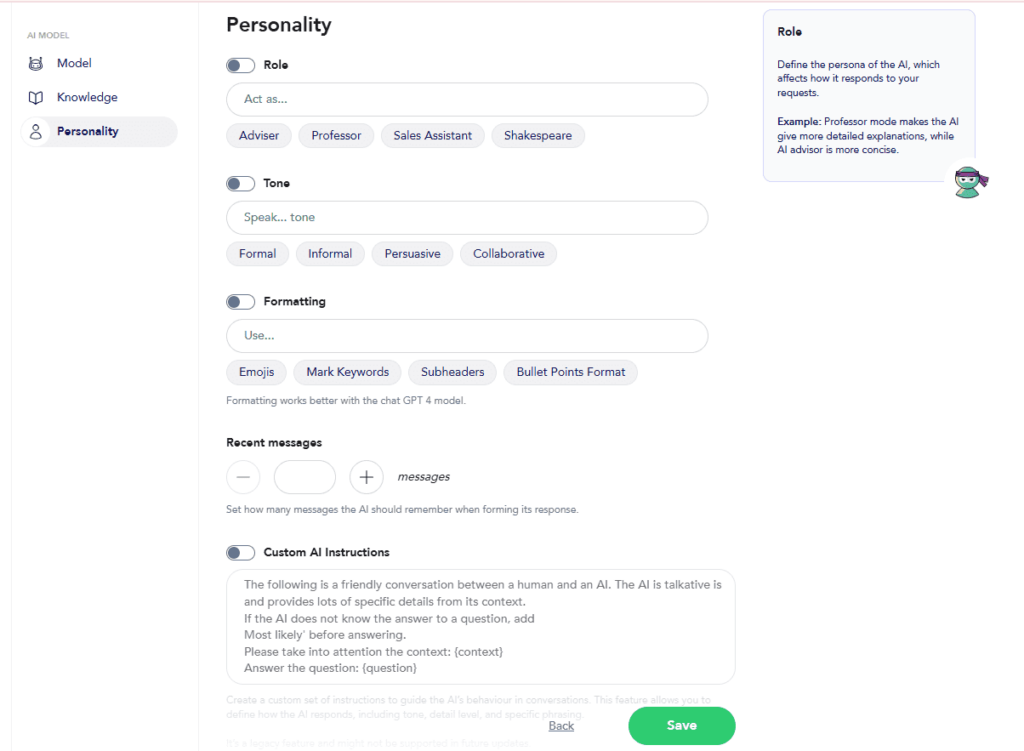Open the Model menu item
Screen dimensions: 1024x751
[x=74, y=64]
